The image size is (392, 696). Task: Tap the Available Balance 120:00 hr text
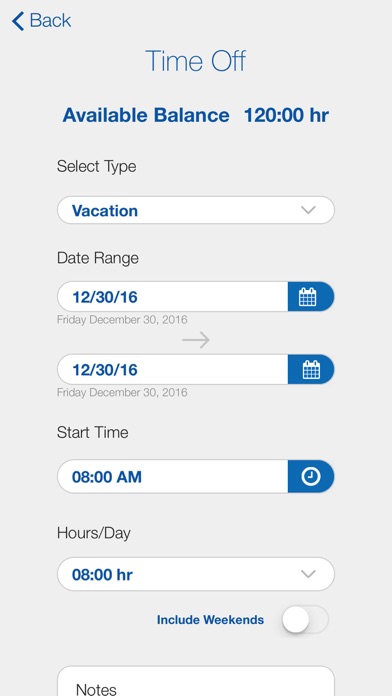[x=196, y=115]
